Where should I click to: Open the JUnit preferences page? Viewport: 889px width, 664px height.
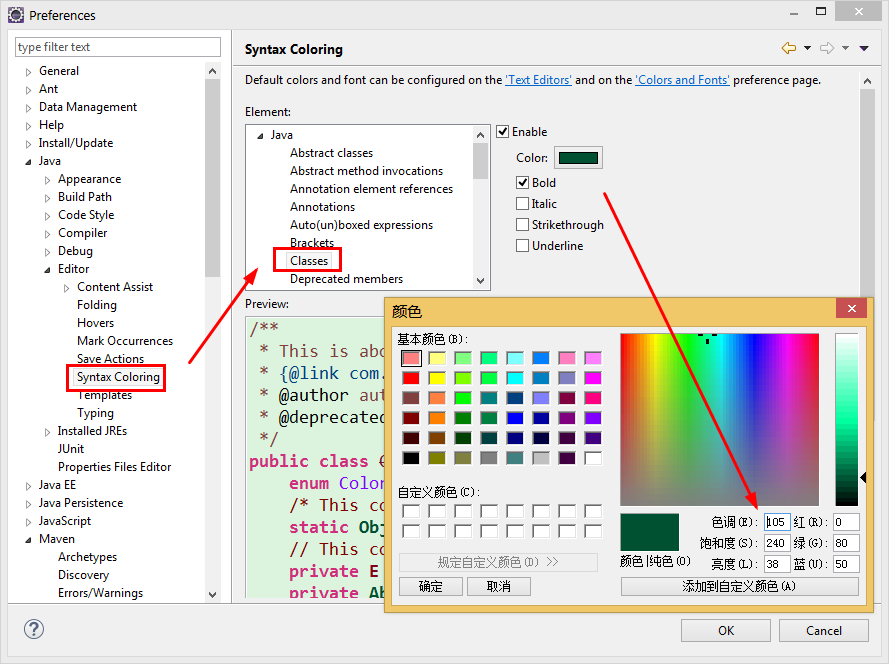point(71,449)
